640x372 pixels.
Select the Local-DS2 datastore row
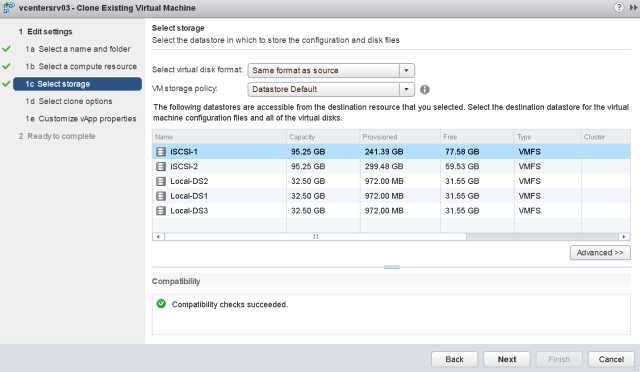point(391,181)
